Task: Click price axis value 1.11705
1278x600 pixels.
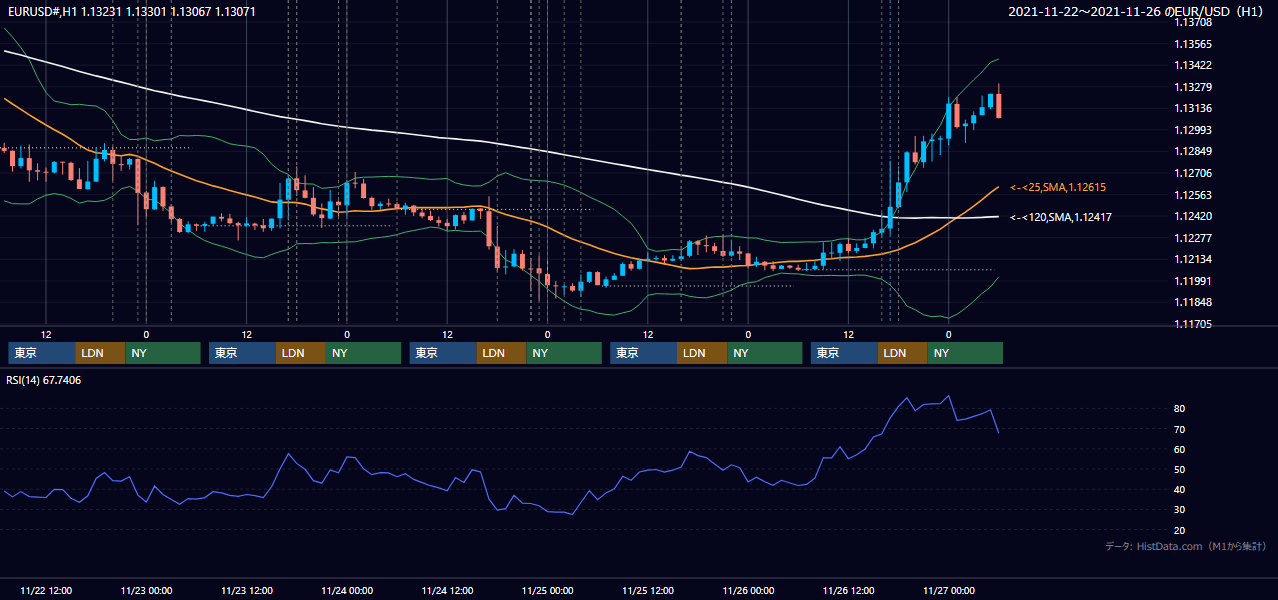Action: 1194,324
